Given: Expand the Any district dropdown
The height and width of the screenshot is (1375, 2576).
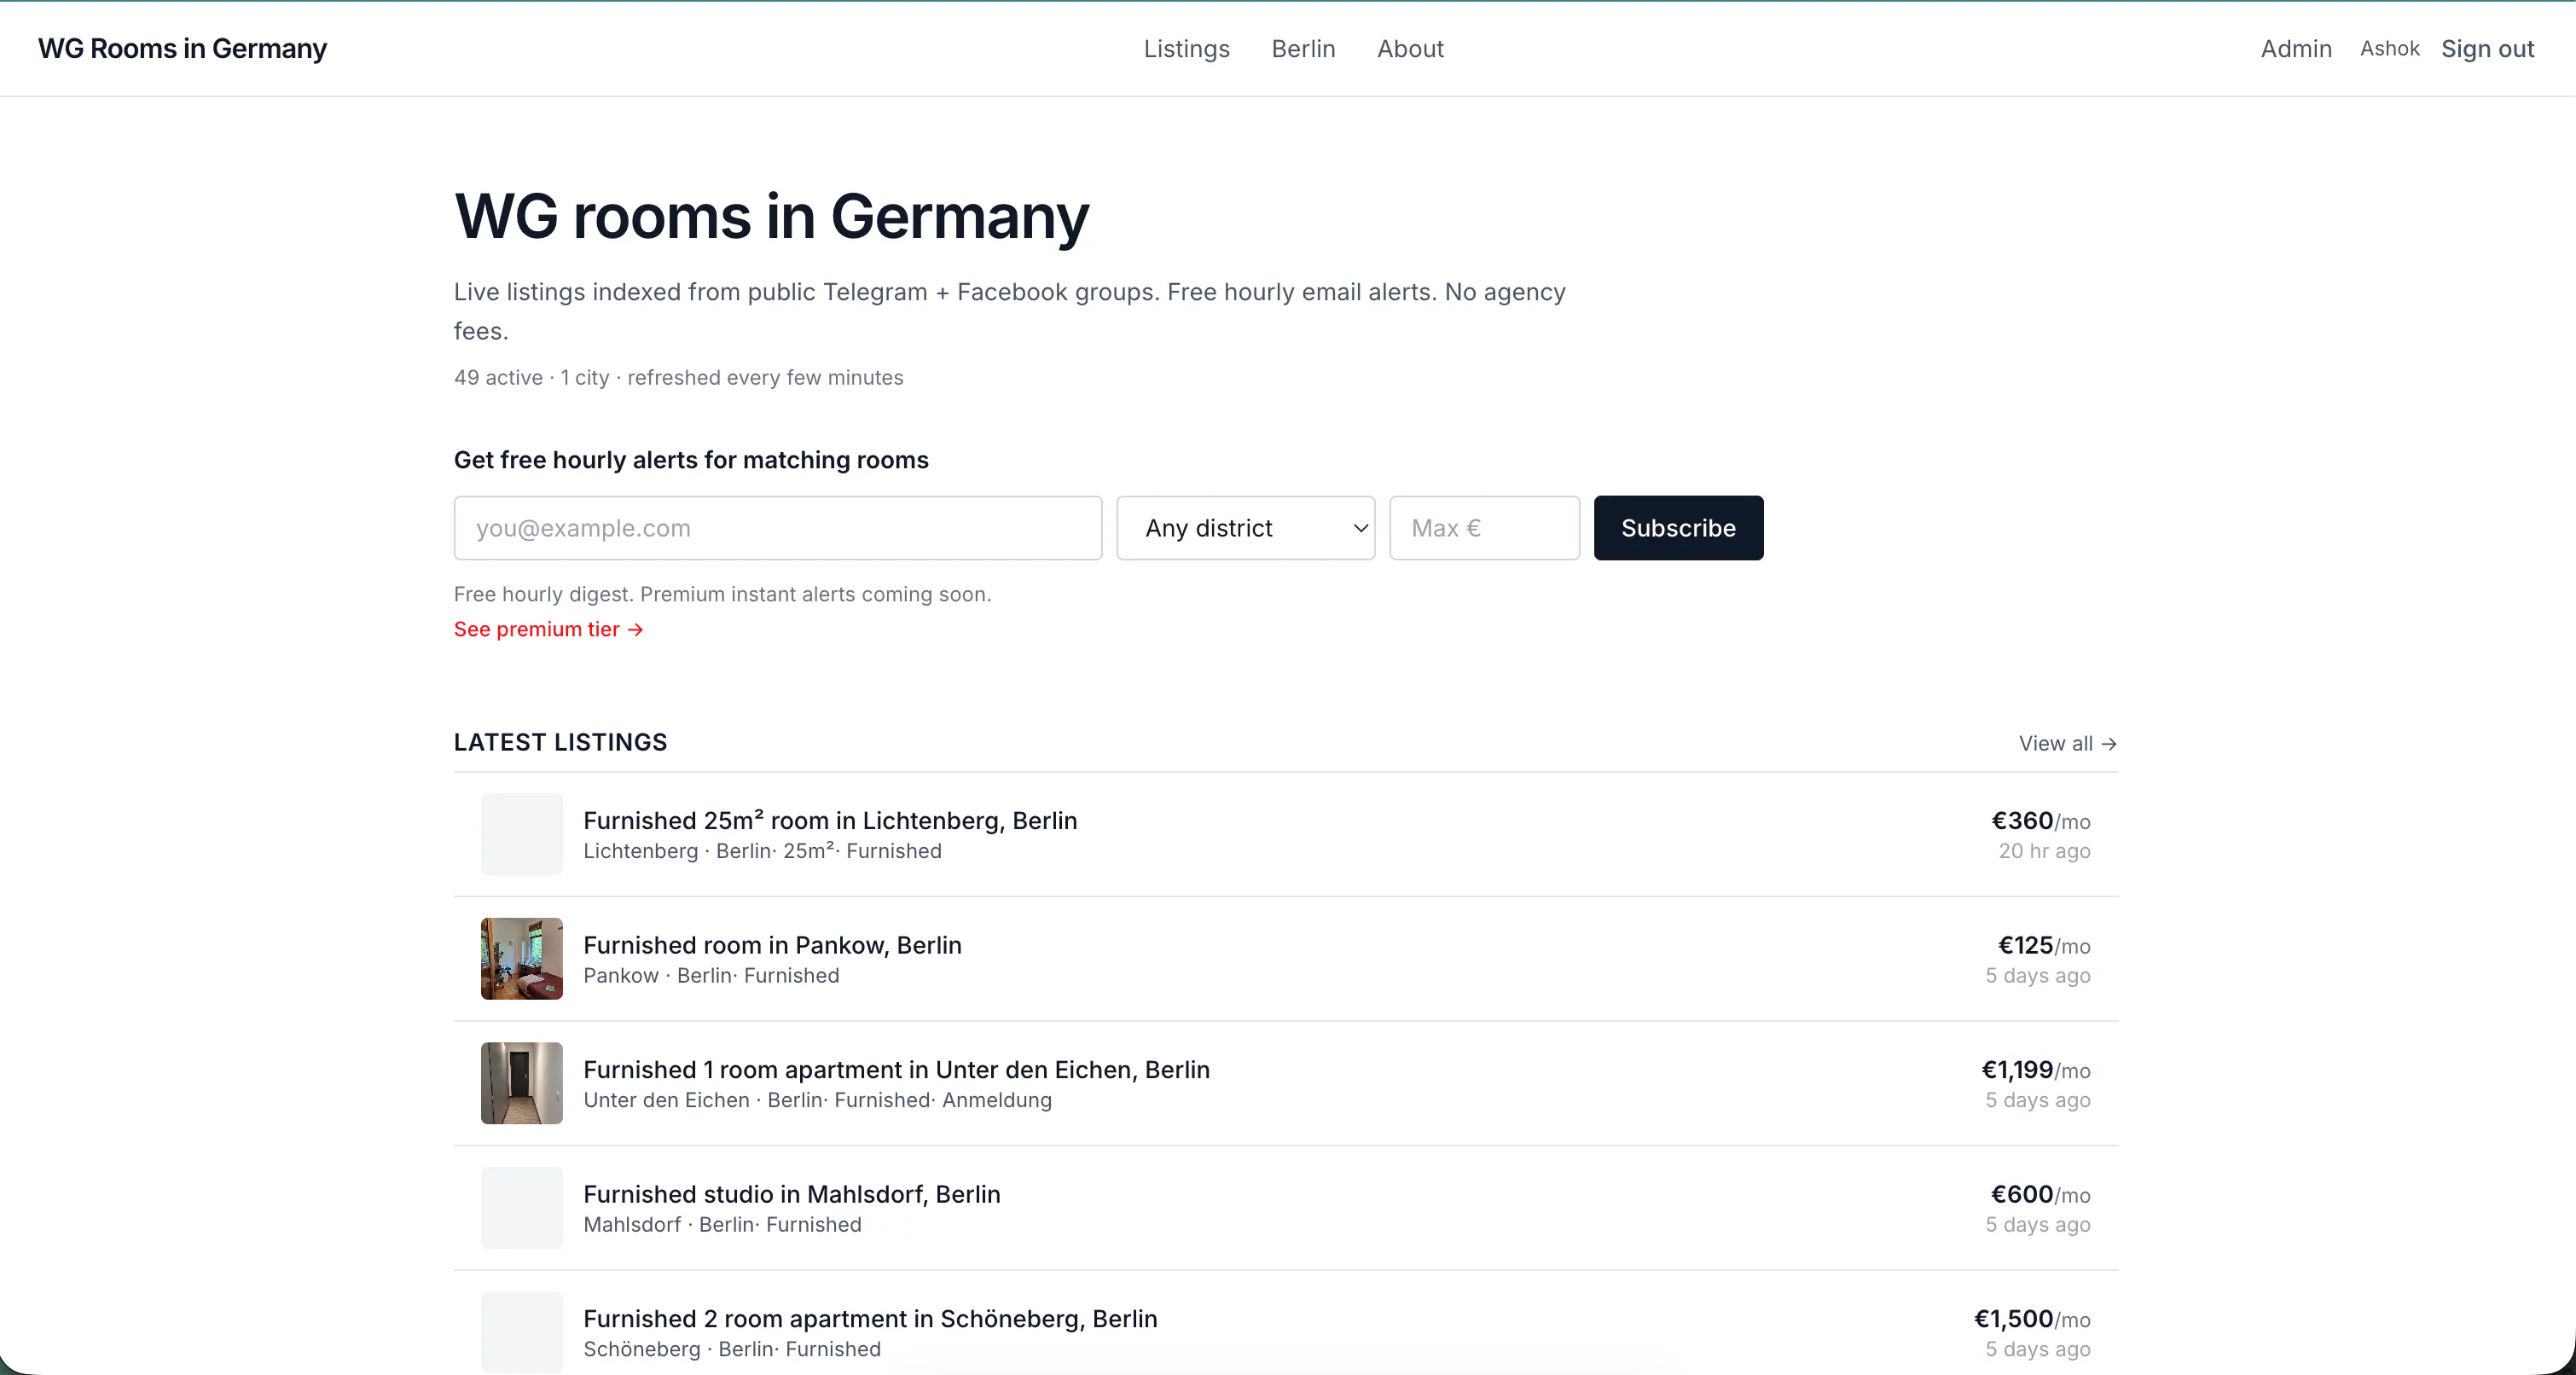Looking at the screenshot, I should [x=1245, y=528].
